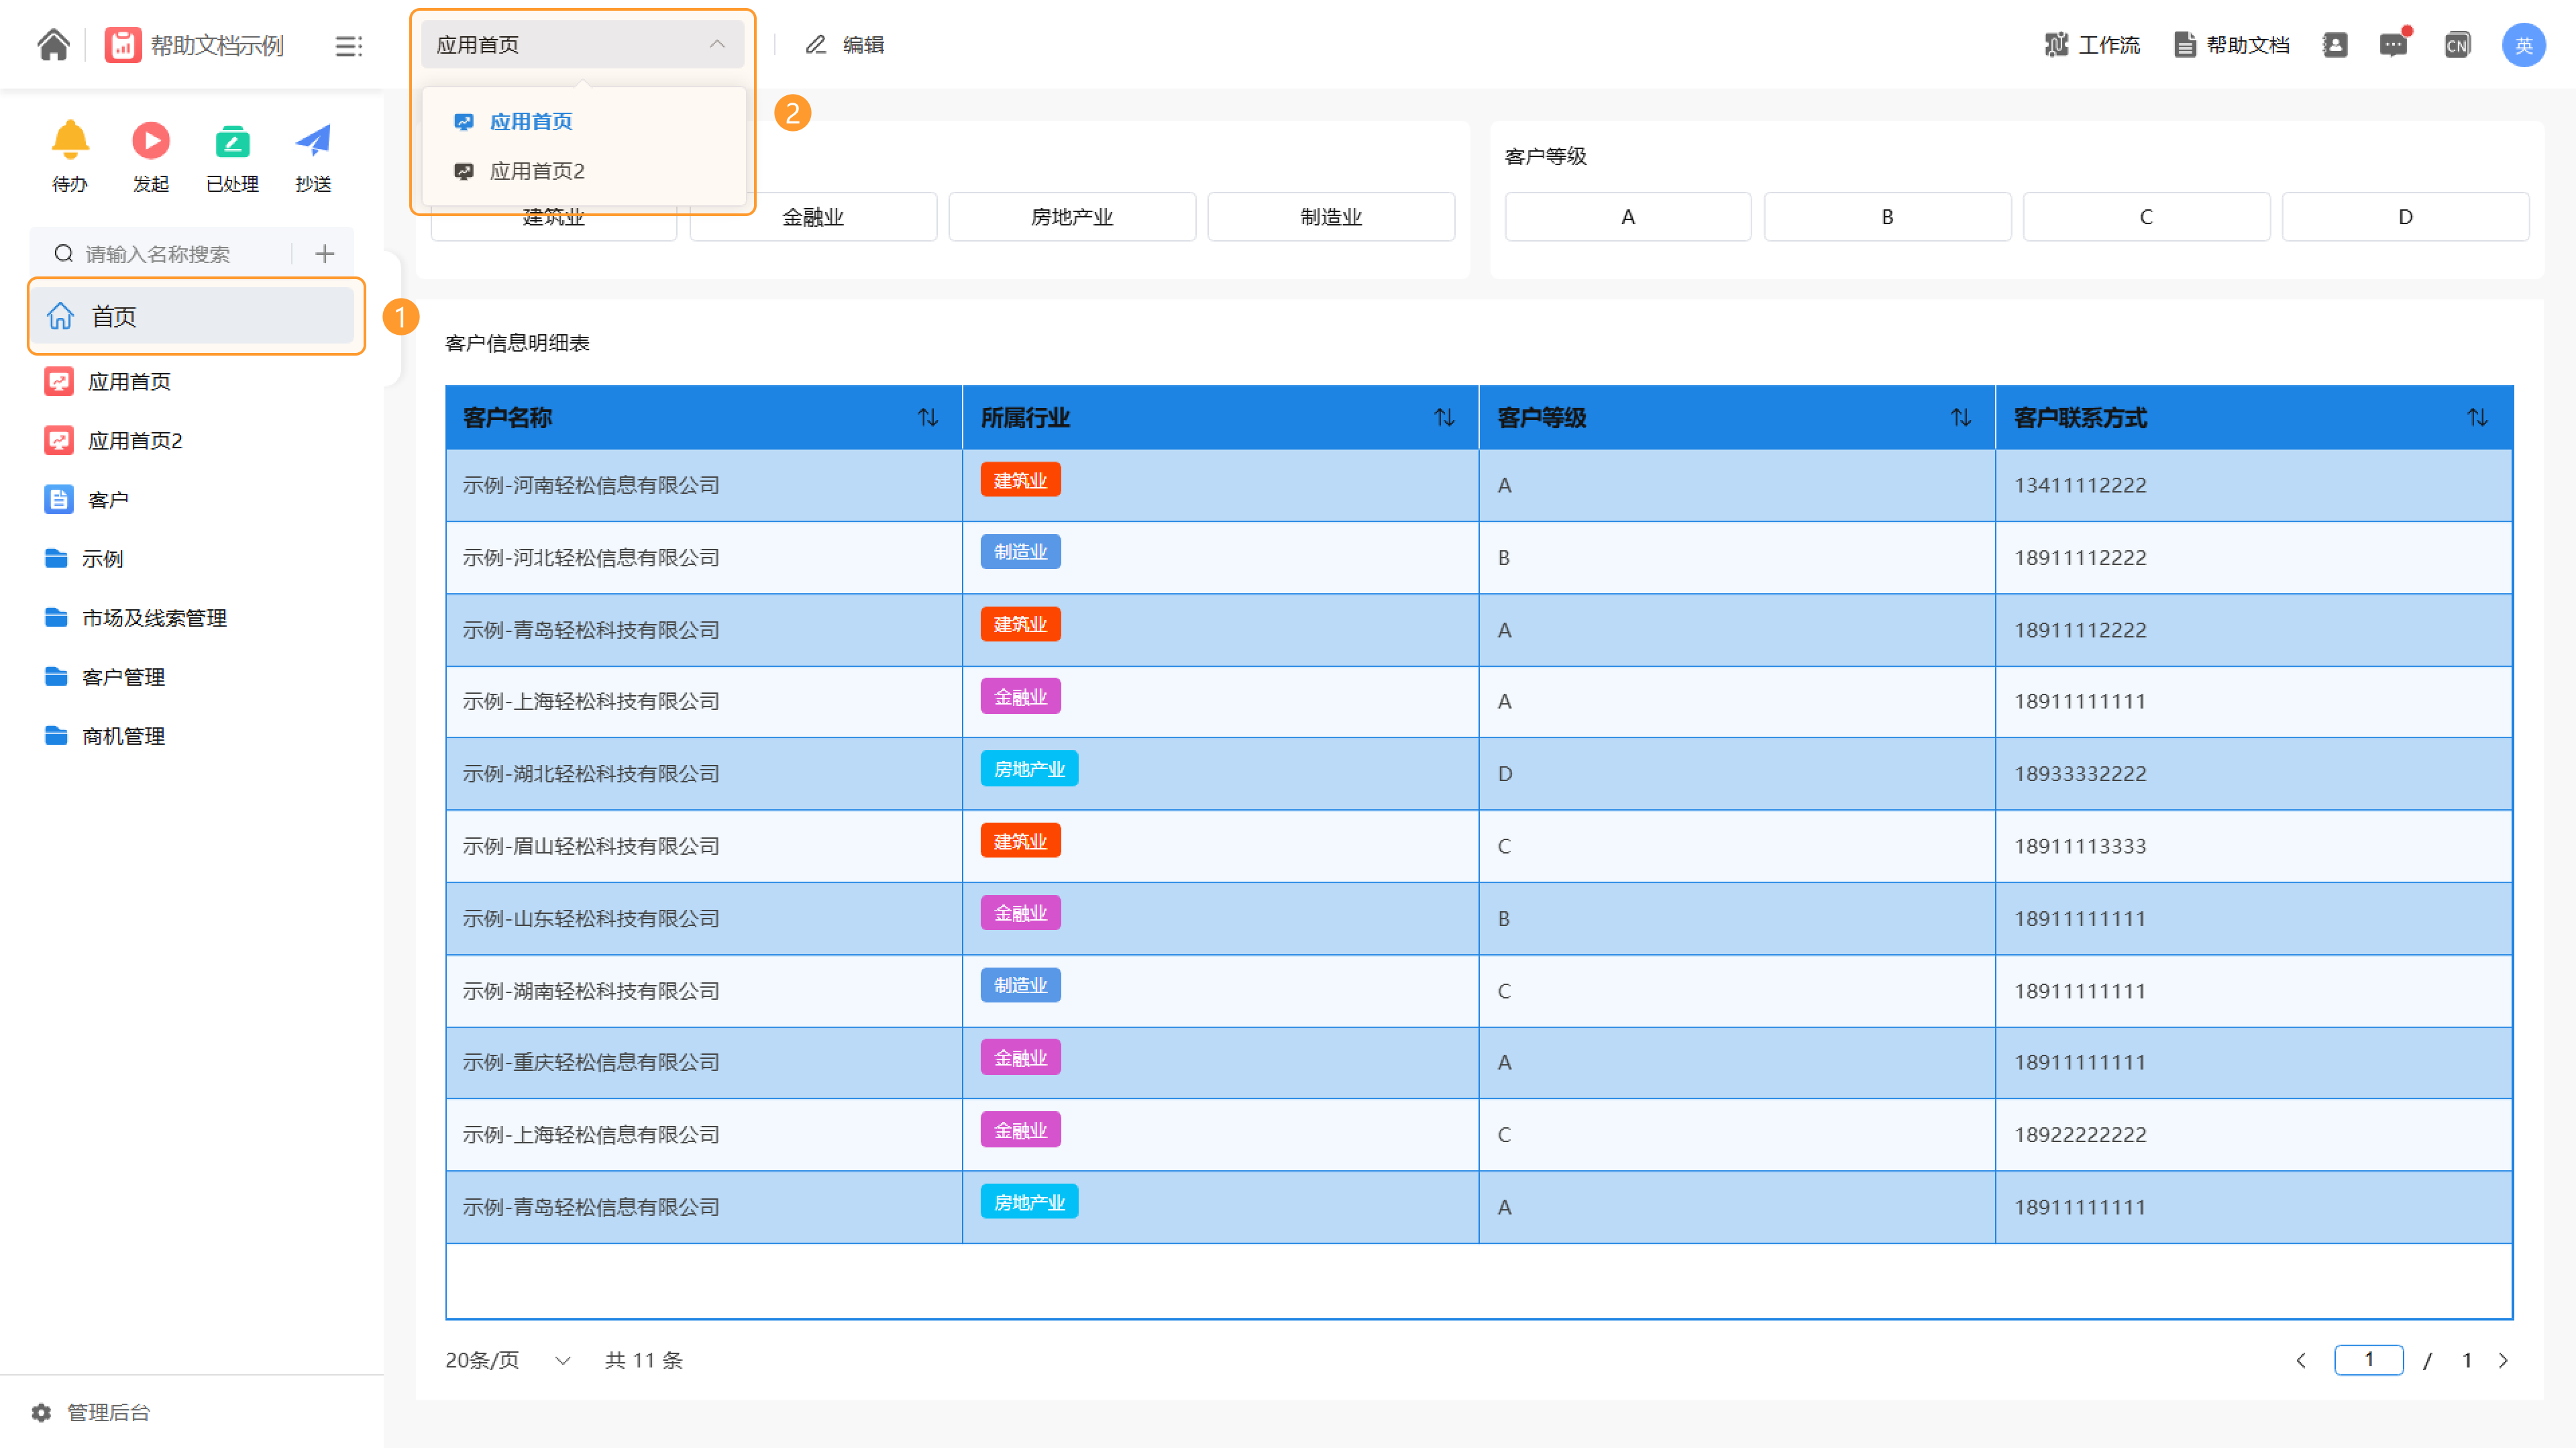Open 待办 bell icon
The width and height of the screenshot is (2576, 1448).
tap(70, 140)
